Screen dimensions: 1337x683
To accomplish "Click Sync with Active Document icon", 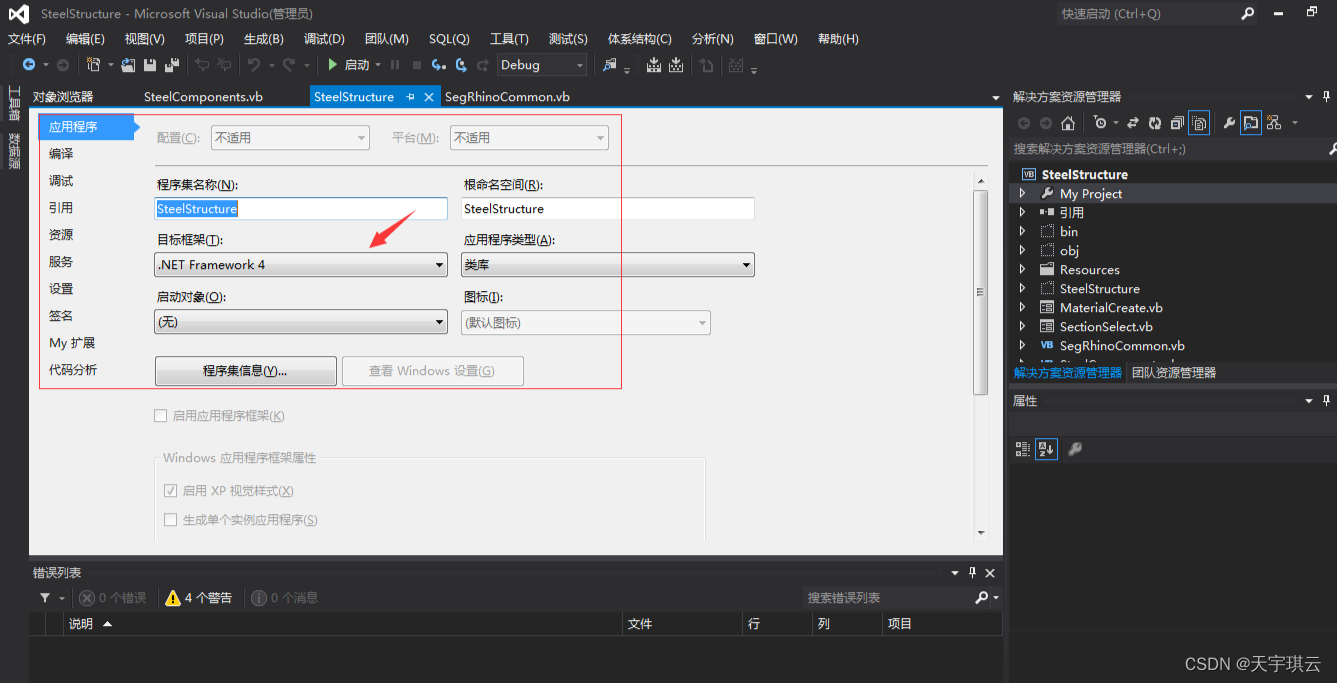I will (1133, 123).
